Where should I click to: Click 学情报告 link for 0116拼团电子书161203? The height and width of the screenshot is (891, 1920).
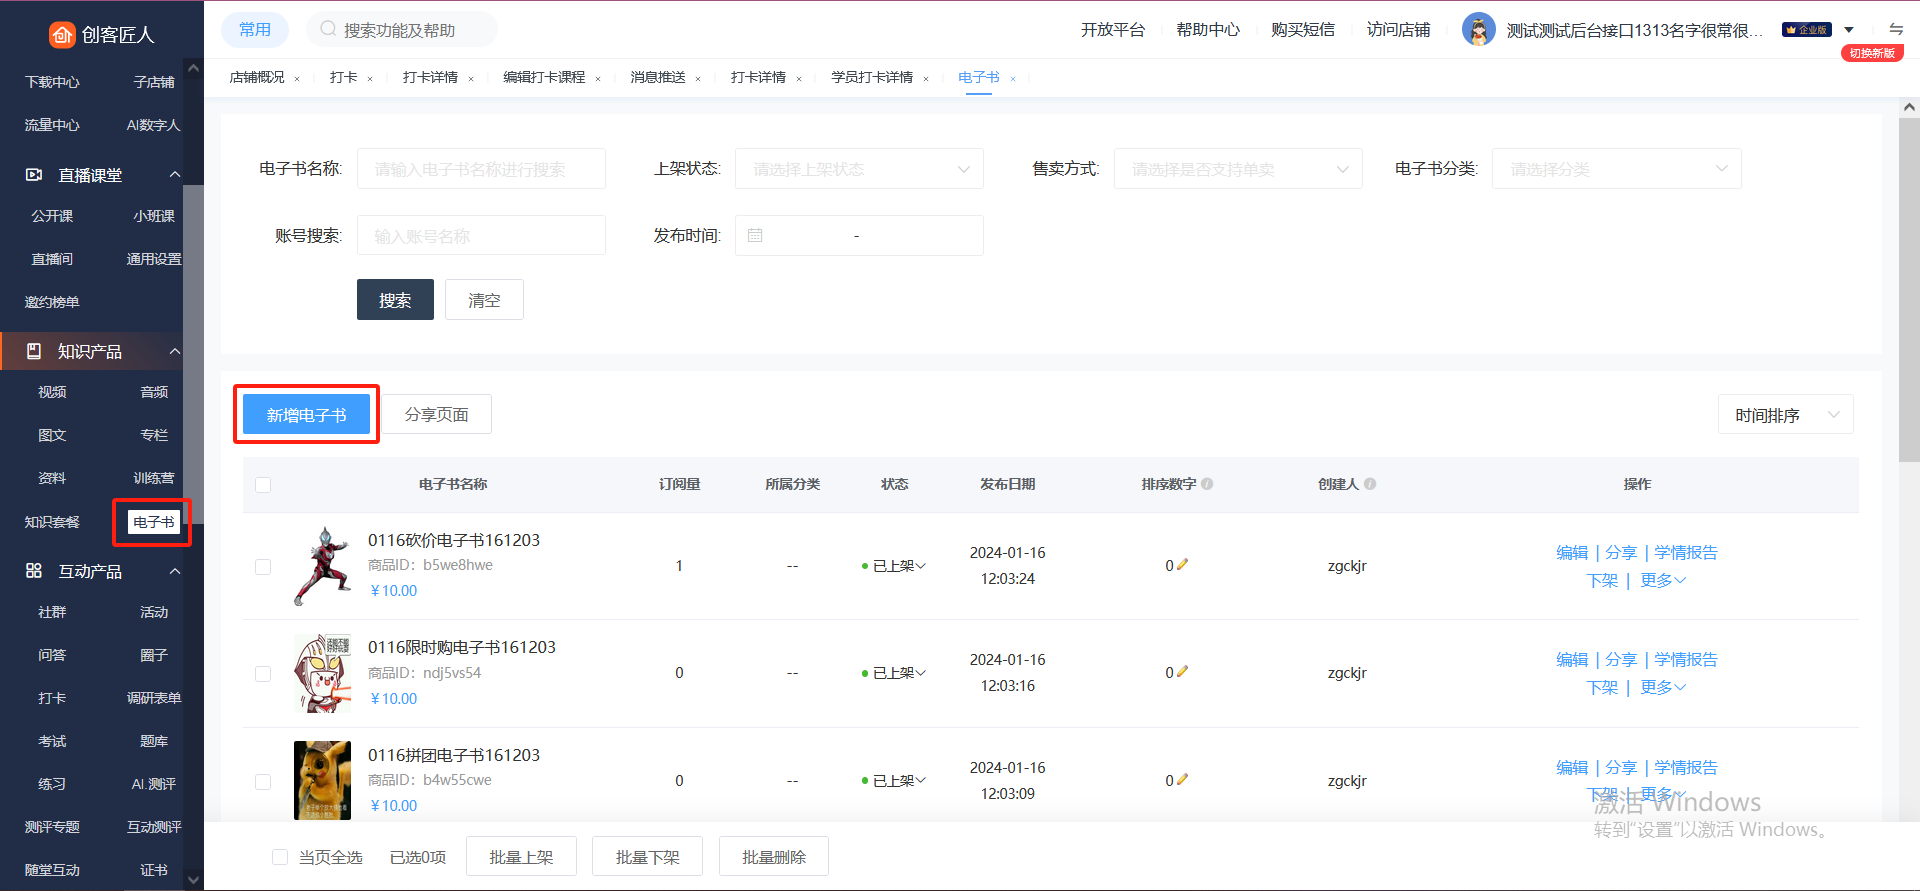point(1685,768)
